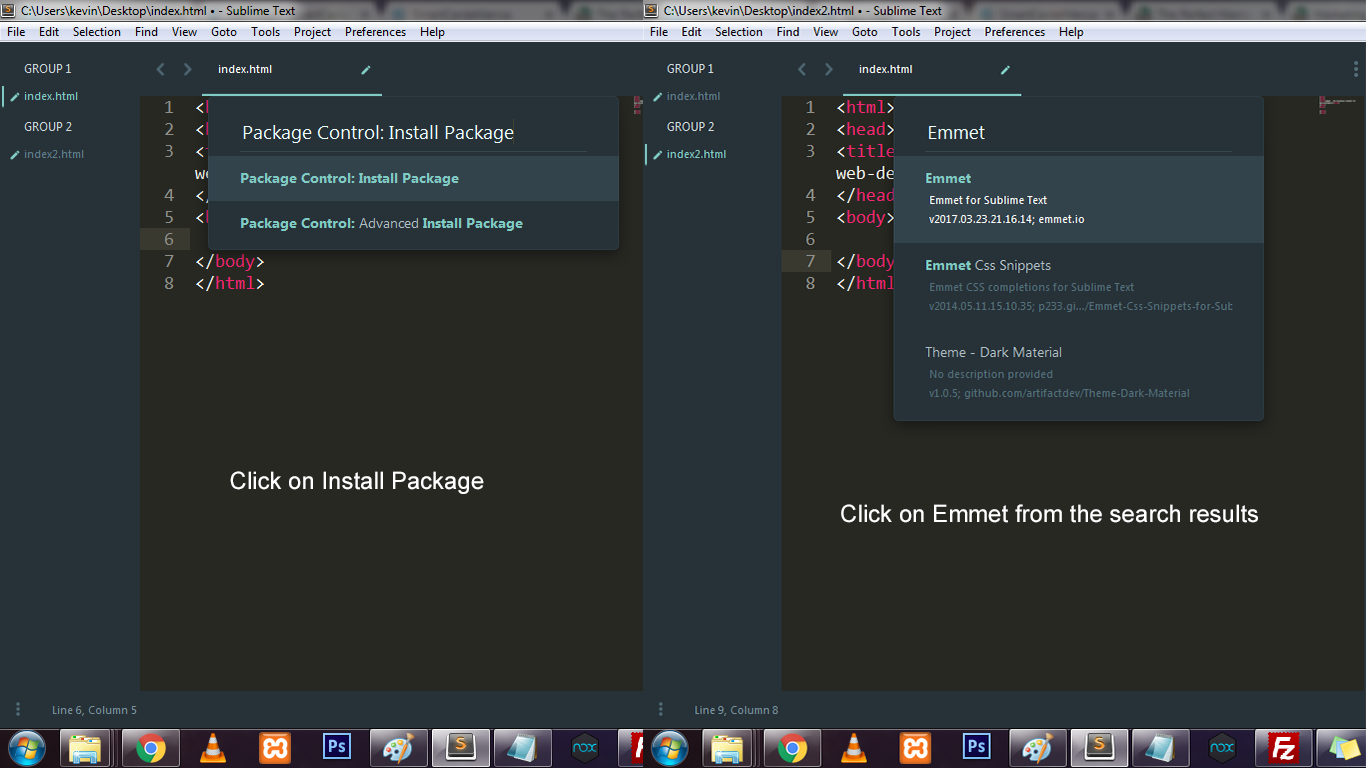Open the three-dot tab options in index2.html window
The width and height of the screenshot is (1366, 768).
coord(1356,69)
